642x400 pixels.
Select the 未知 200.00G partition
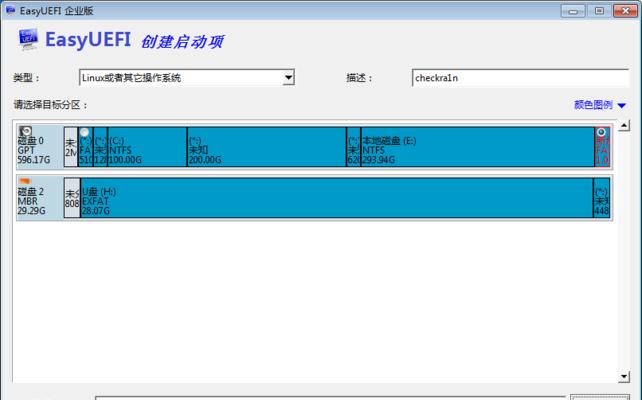(x=267, y=147)
